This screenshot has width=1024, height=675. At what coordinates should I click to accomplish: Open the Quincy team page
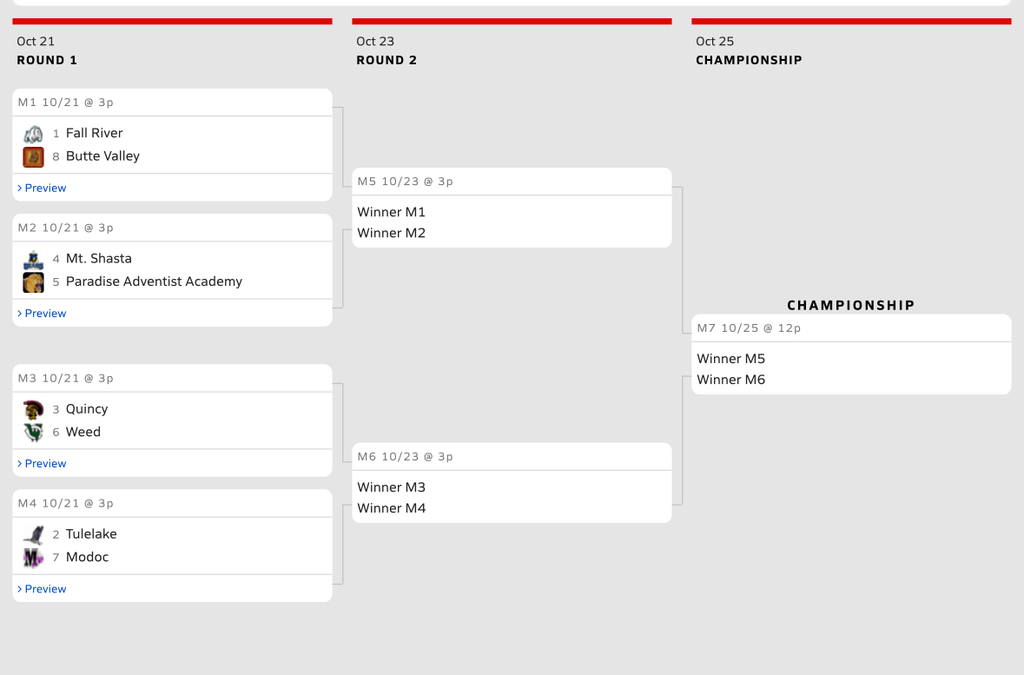87,409
